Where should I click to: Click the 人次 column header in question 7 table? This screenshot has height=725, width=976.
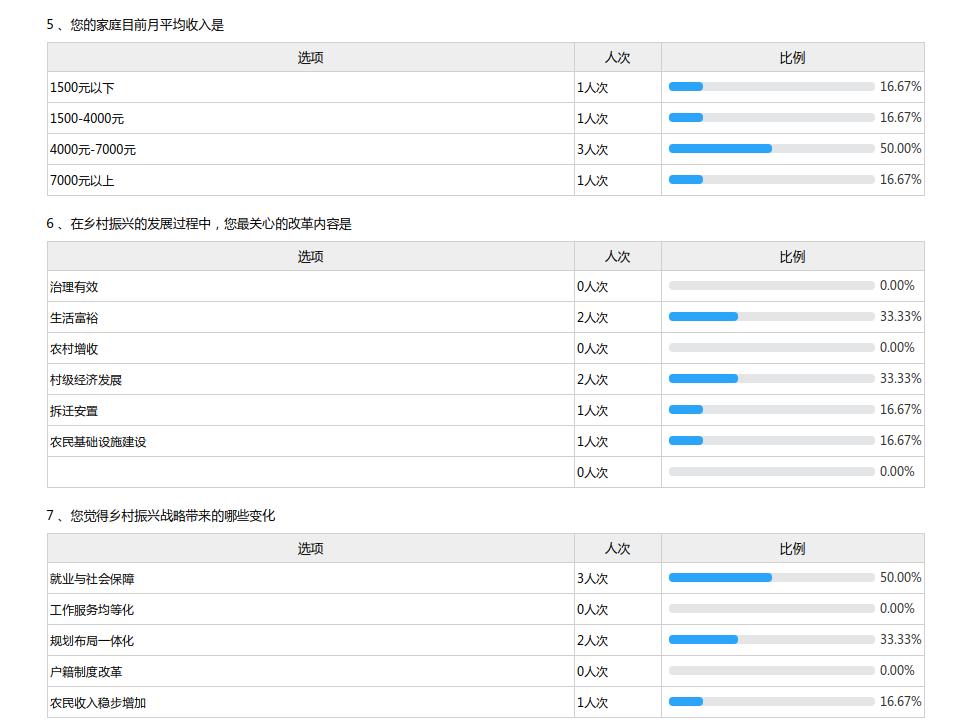[617, 549]
